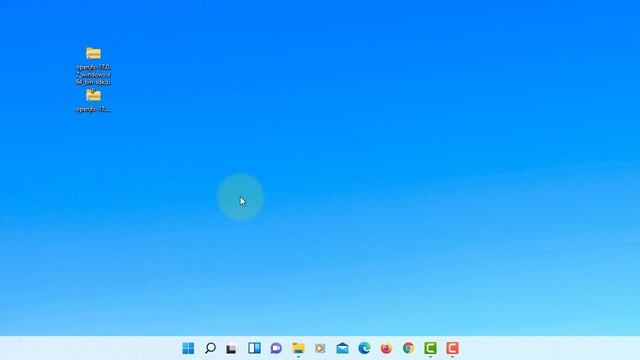Open the green Camtasia icon
The image size is (640, 360).
(x=430, y=348)
